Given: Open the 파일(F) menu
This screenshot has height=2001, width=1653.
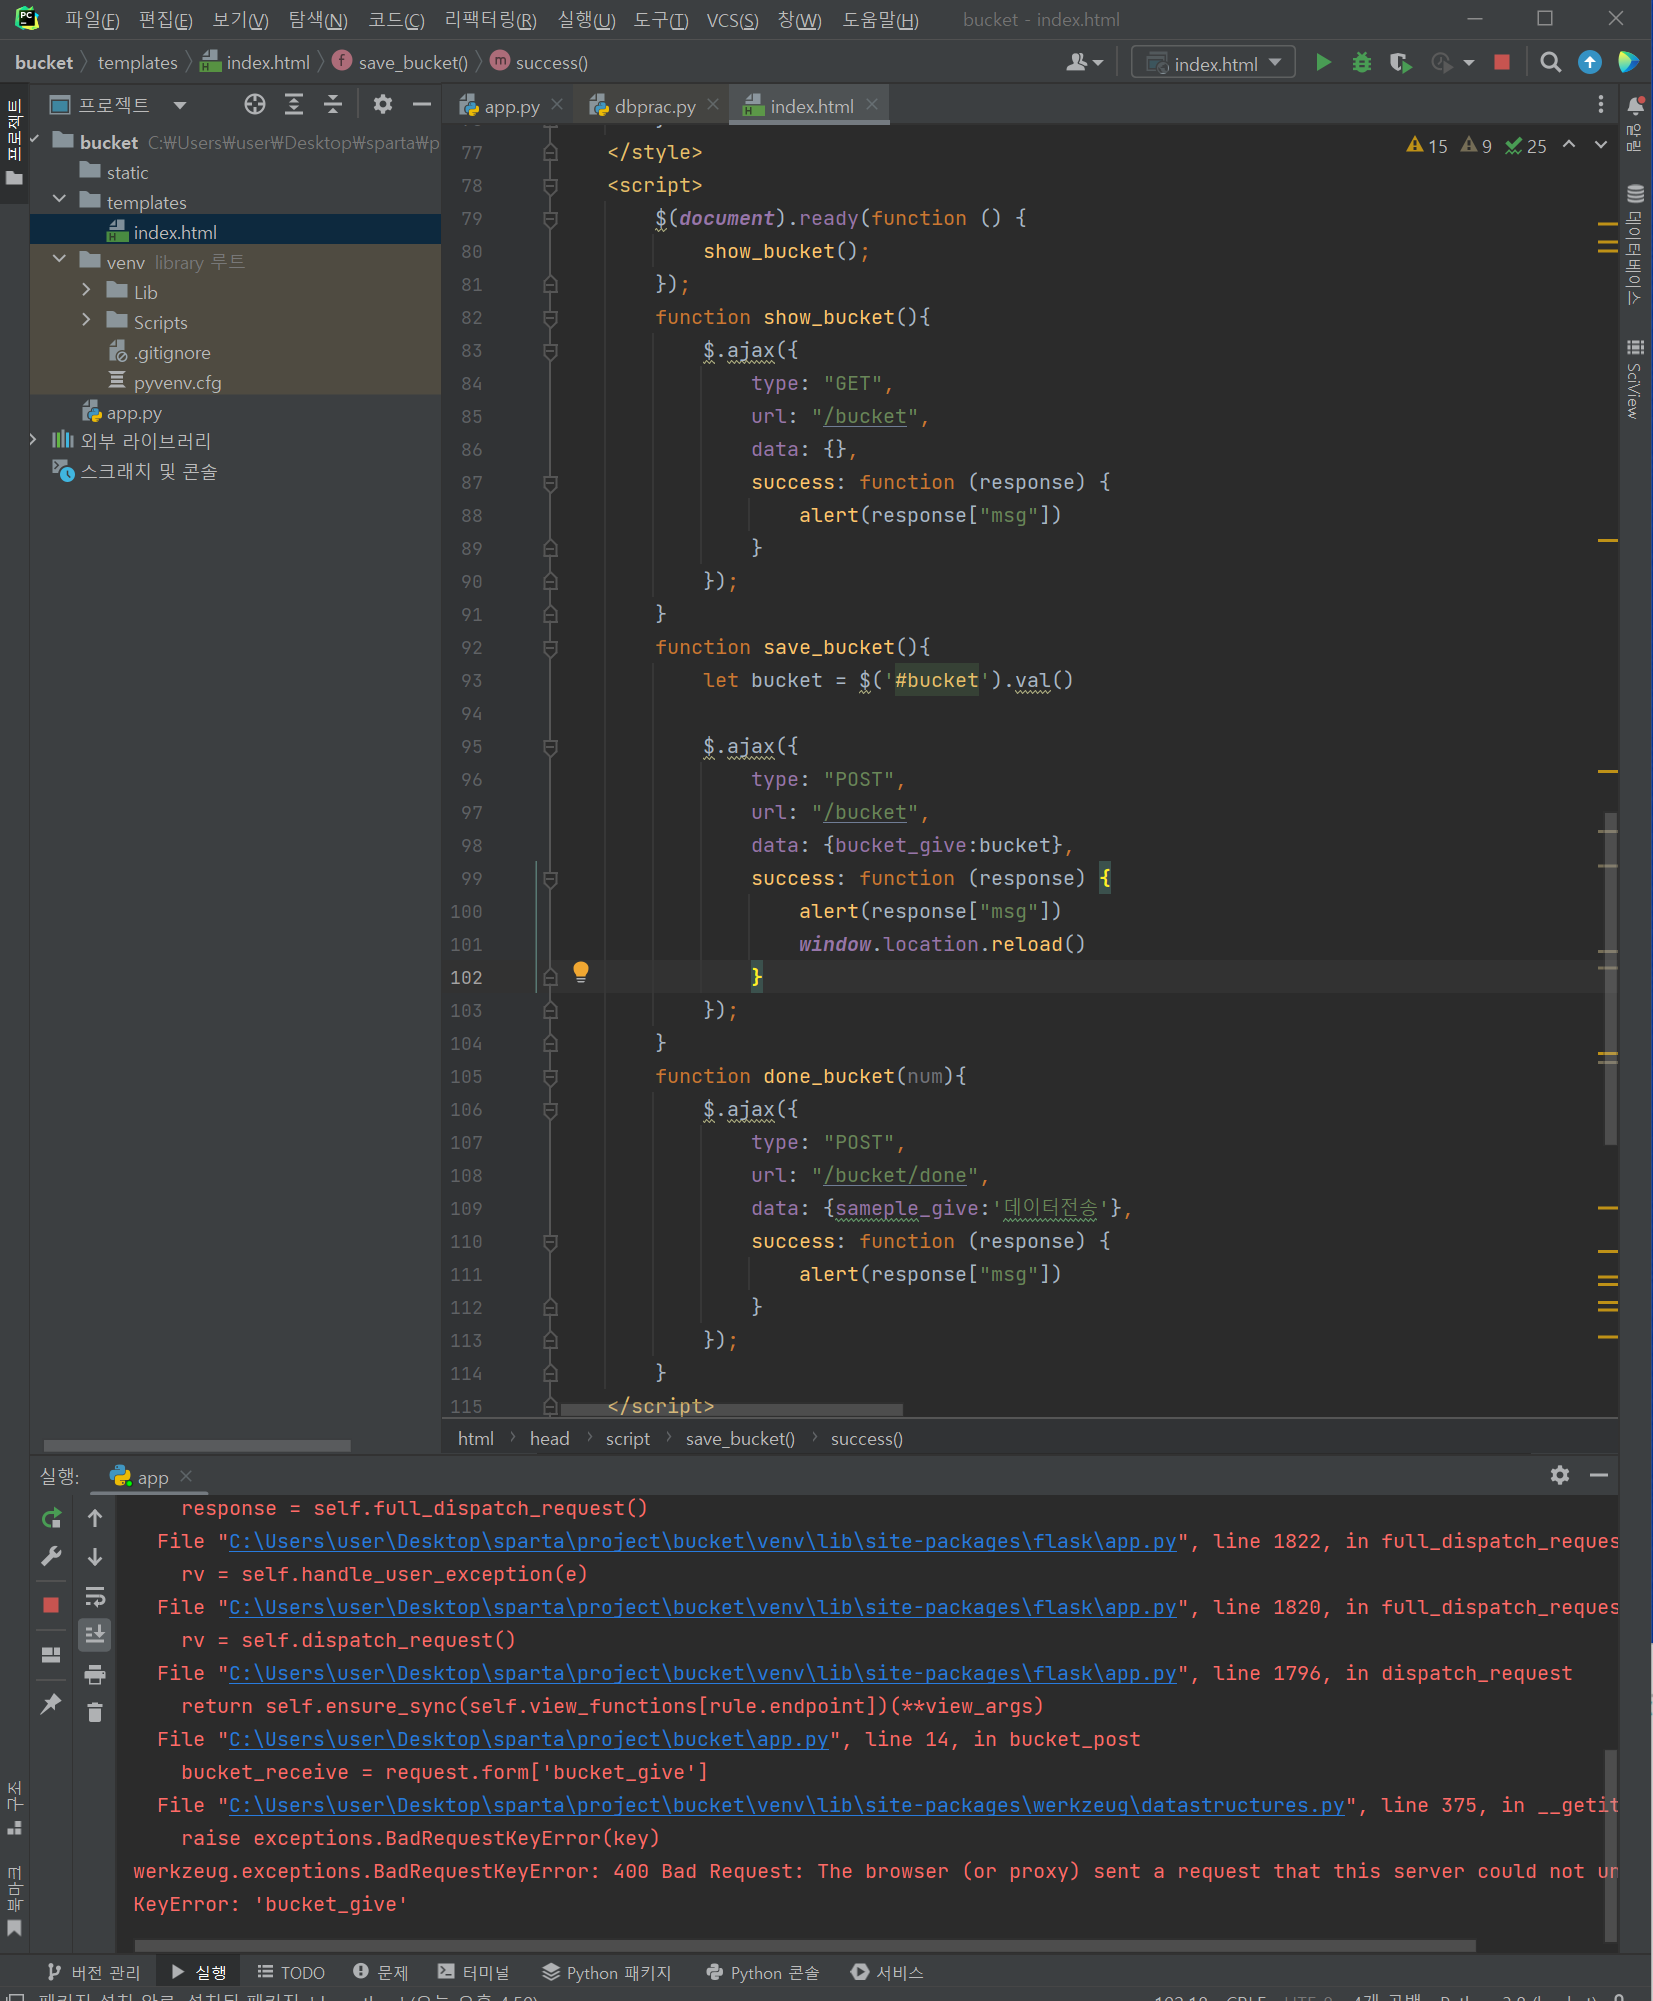Looking at the screenshot, I should (x=91, y=20).
